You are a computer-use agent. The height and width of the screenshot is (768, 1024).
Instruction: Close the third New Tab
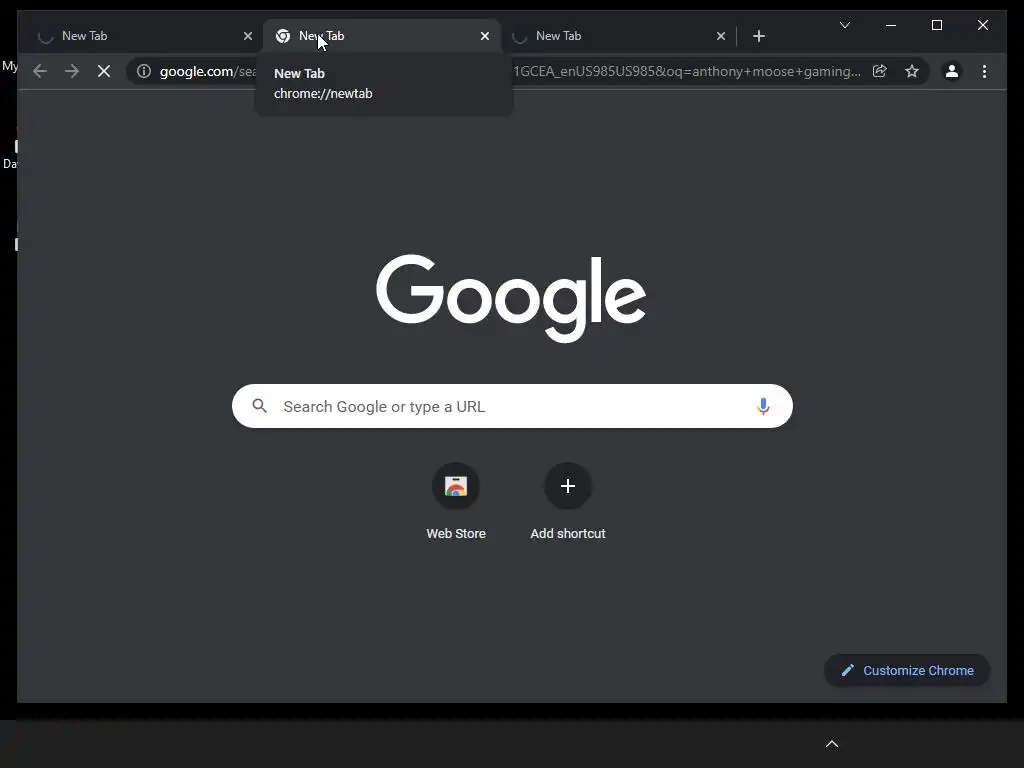[721, 36]
